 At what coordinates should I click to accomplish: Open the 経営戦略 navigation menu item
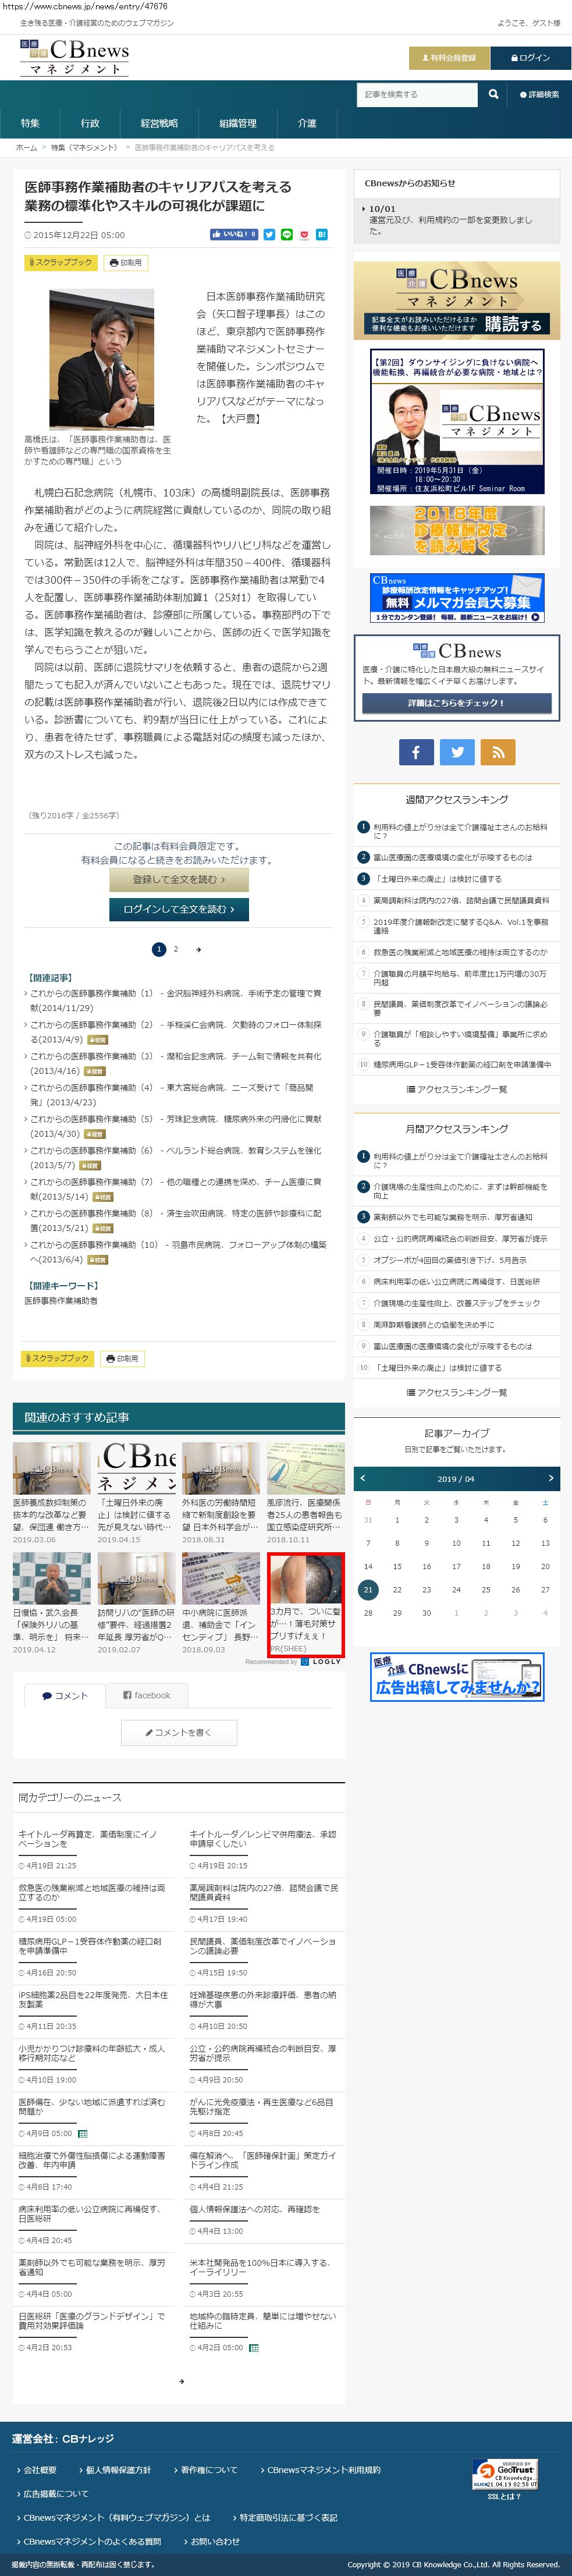coord(159,123)
